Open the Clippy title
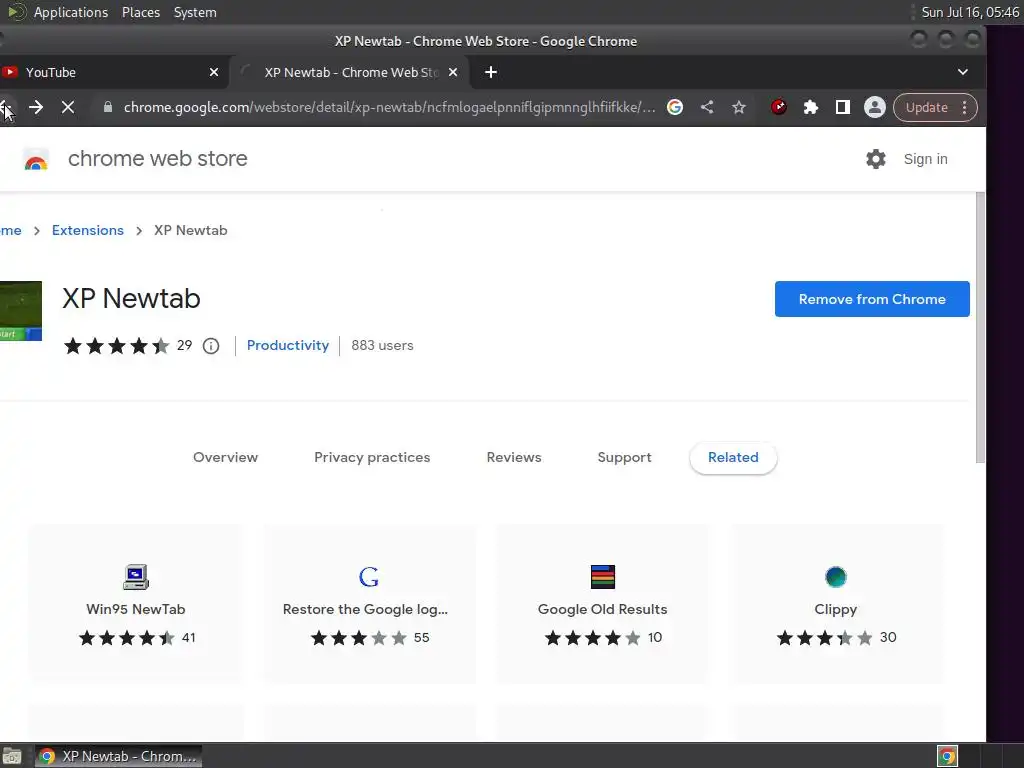This screenshot has width=1024, height=768. [836, 609]
